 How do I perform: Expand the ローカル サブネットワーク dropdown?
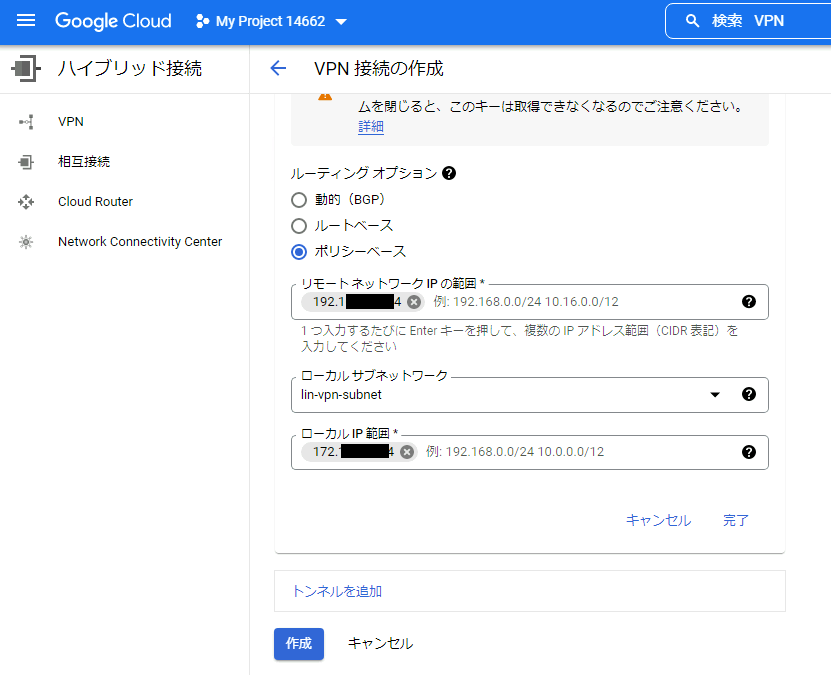pos(715,394)
